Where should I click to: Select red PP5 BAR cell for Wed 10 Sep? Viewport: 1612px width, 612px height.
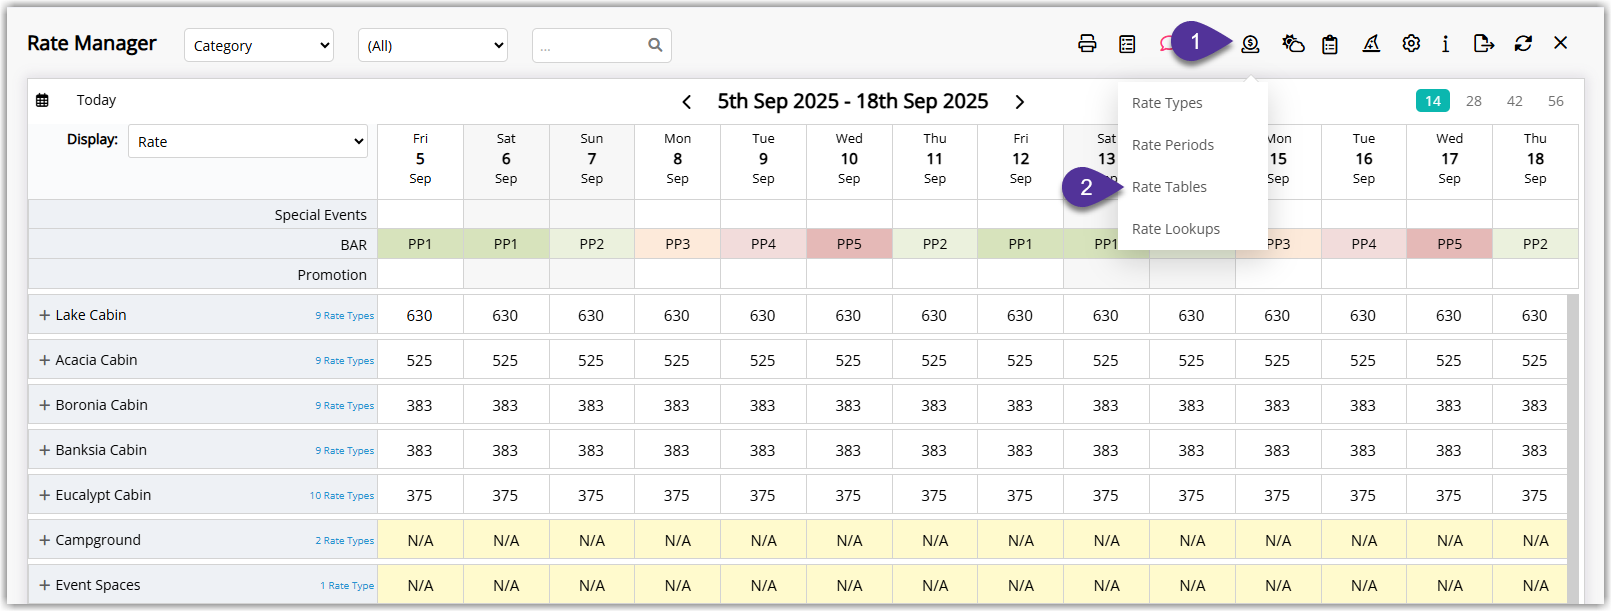pos(849,244)
